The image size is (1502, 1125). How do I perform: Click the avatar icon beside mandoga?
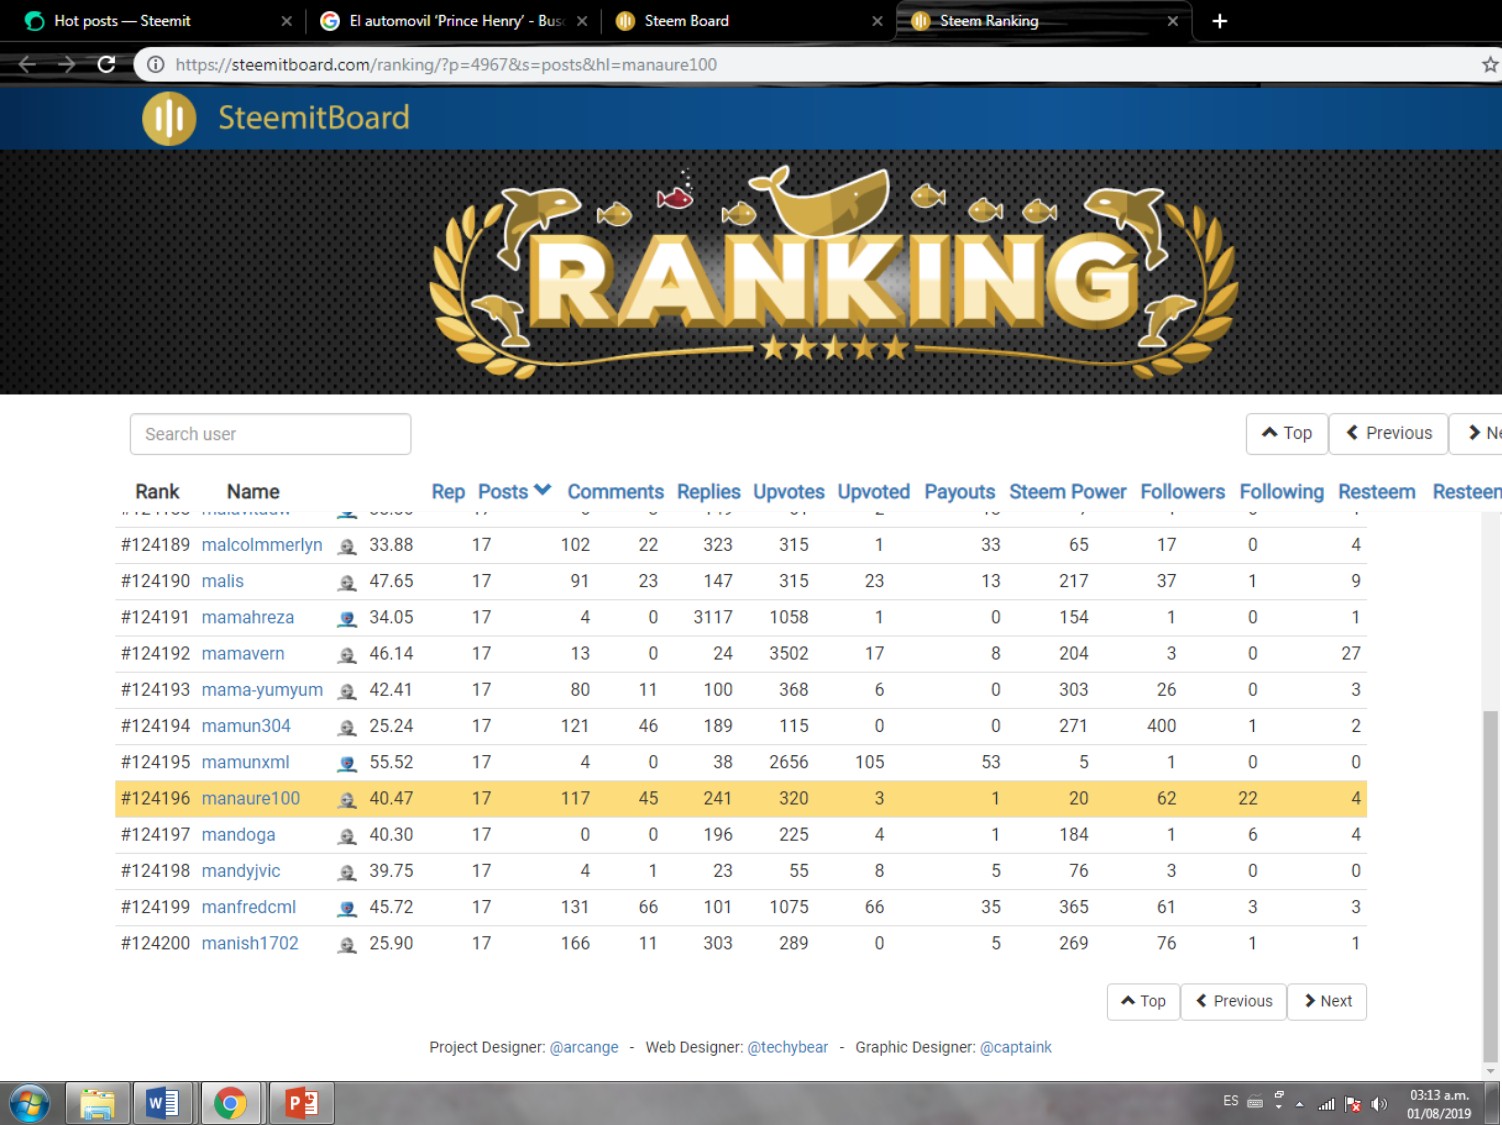[x=347, y=835]
